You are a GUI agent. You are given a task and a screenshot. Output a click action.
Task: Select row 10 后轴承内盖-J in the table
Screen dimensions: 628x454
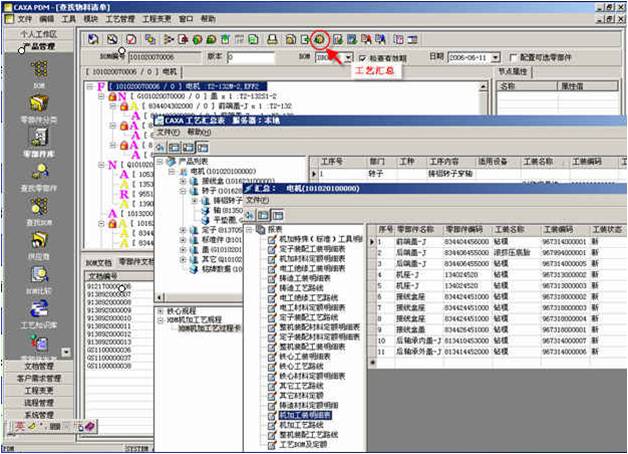[499, 340]
